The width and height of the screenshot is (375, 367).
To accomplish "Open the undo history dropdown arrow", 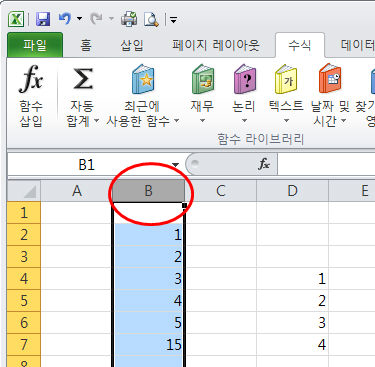I will 80,19.
